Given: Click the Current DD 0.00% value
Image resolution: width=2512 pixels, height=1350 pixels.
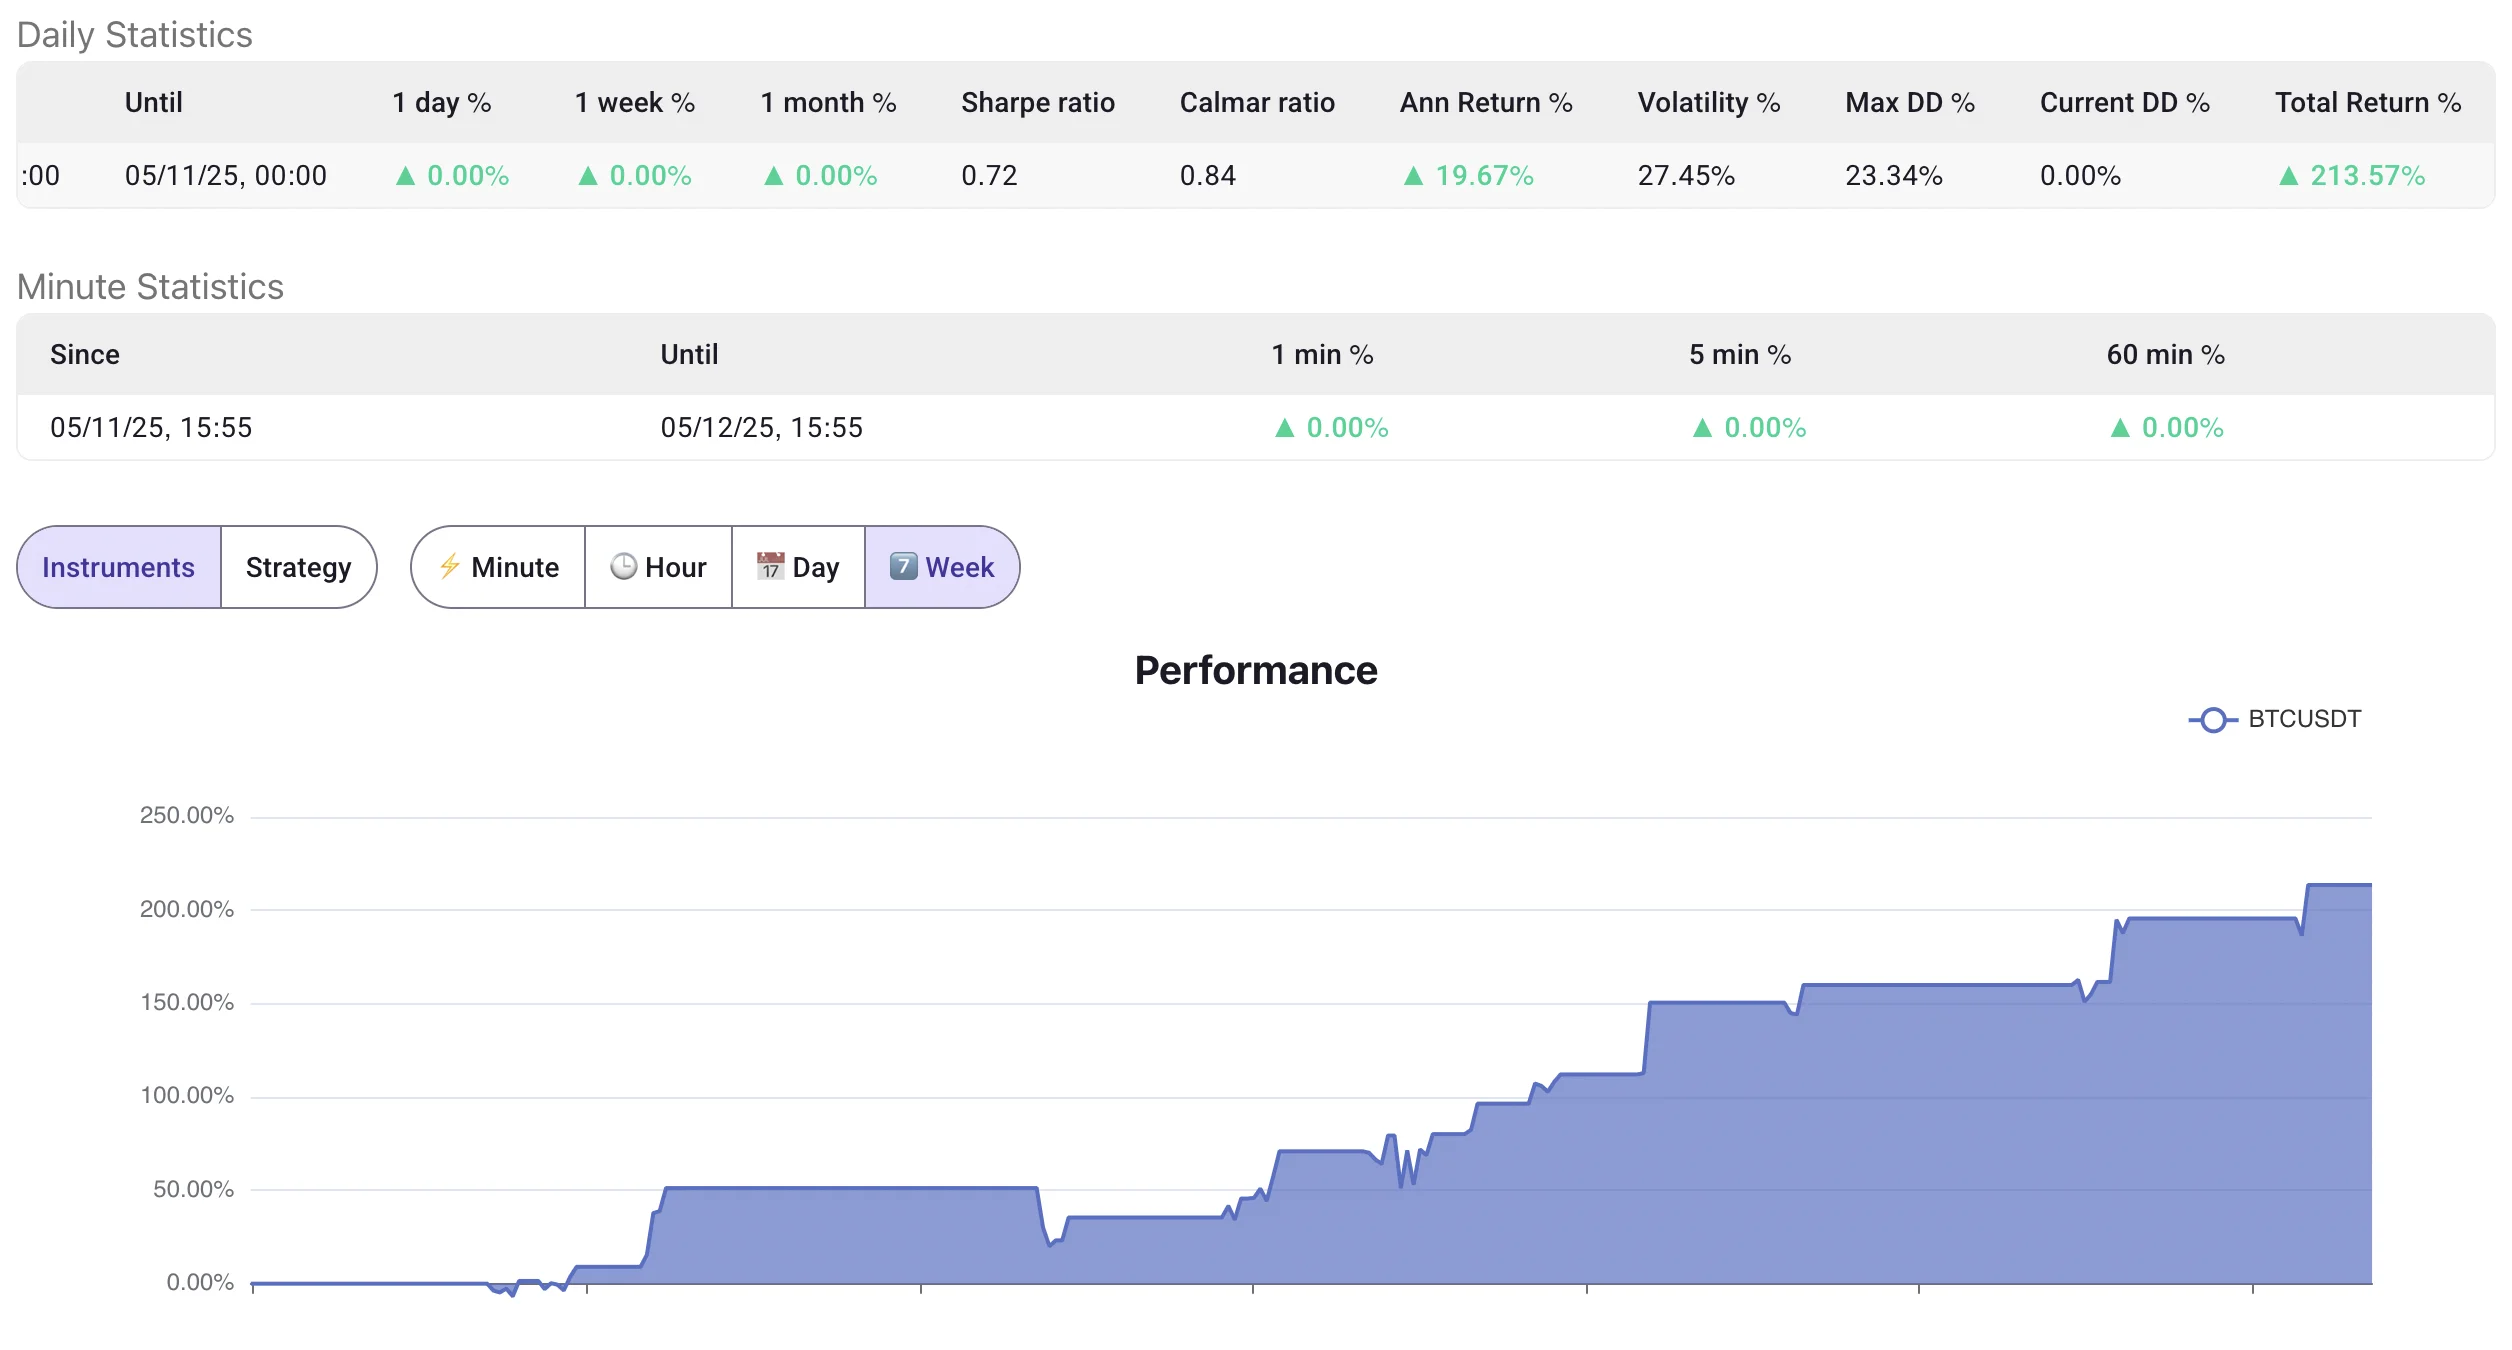Looking at the screenshot, I should pos(2080,175).
